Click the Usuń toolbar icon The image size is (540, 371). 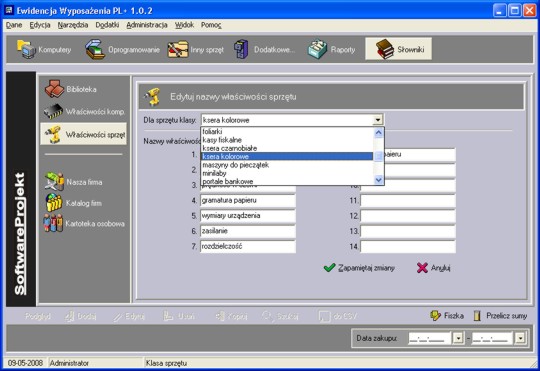click(x=168, y=316)
